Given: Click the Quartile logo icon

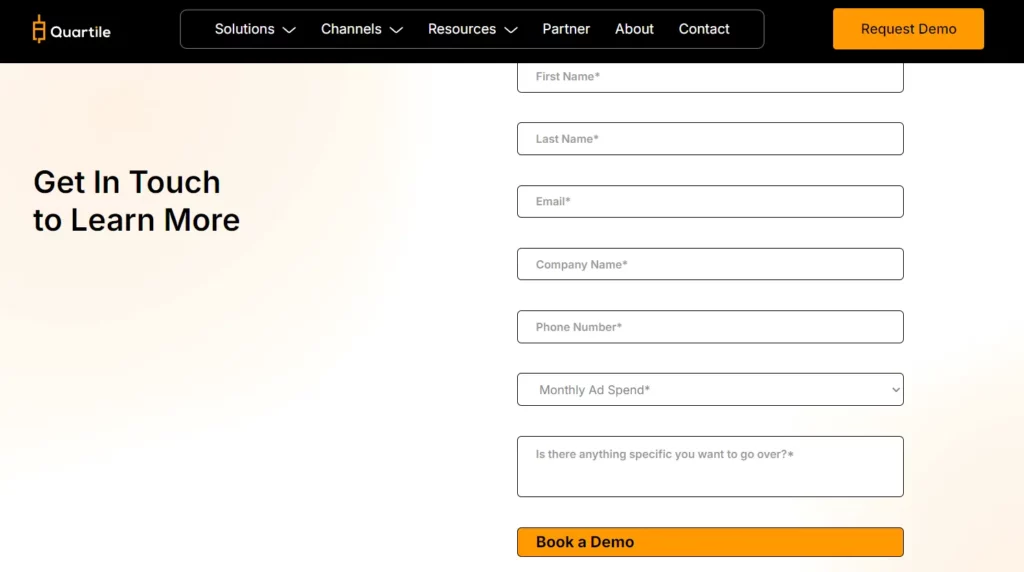Looking at the screenshot, I should (39, 29).
